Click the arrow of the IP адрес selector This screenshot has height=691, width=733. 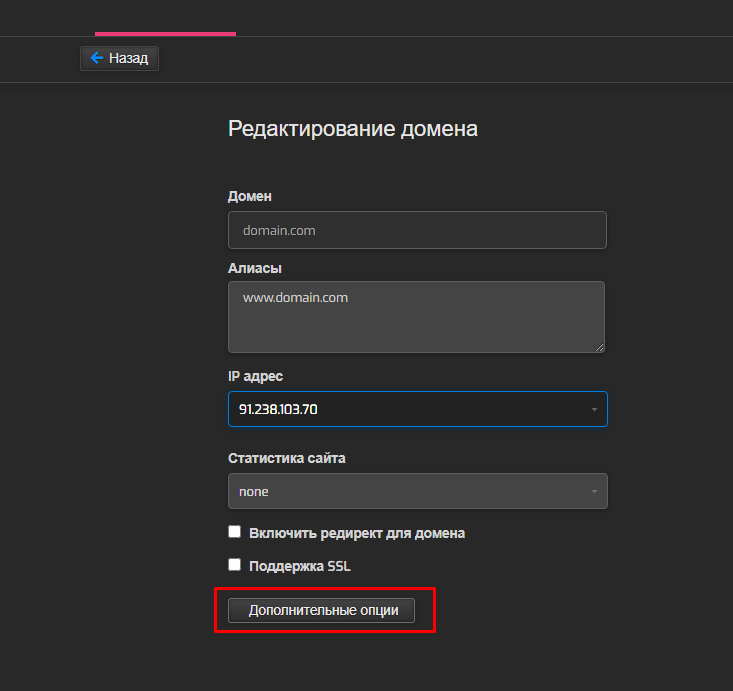click(594, 410)
